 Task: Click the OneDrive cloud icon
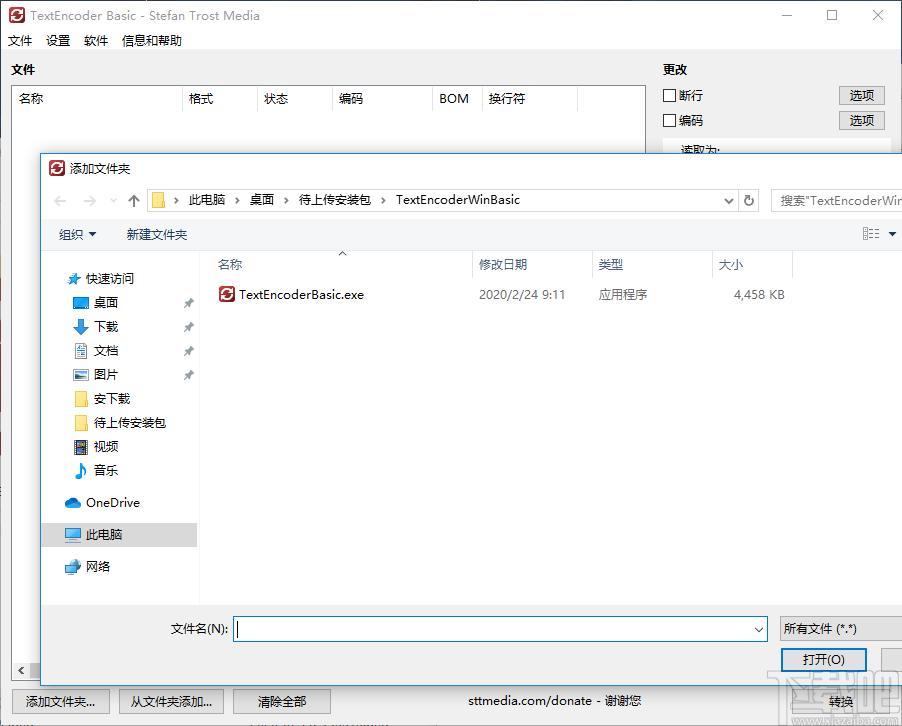coord(72,503)
